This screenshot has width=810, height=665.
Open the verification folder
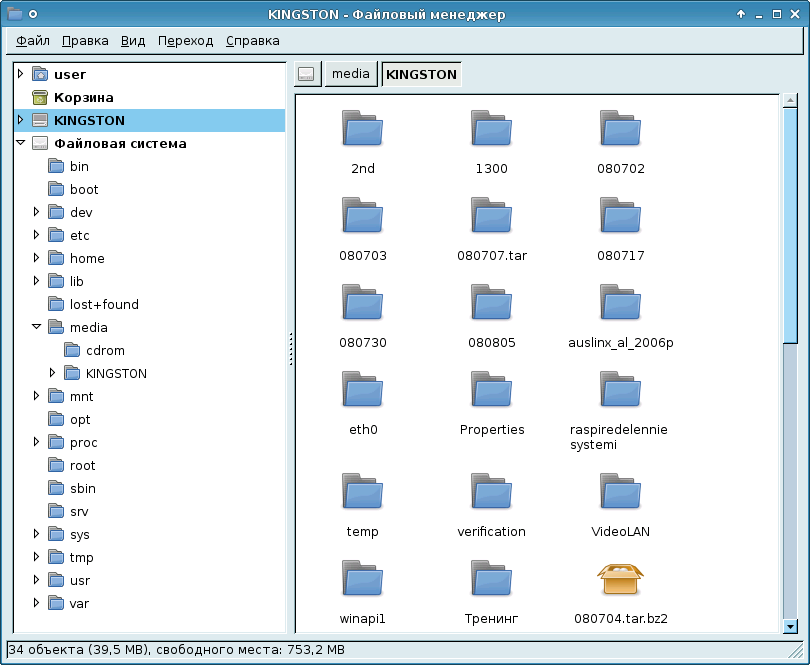[491, 490]
